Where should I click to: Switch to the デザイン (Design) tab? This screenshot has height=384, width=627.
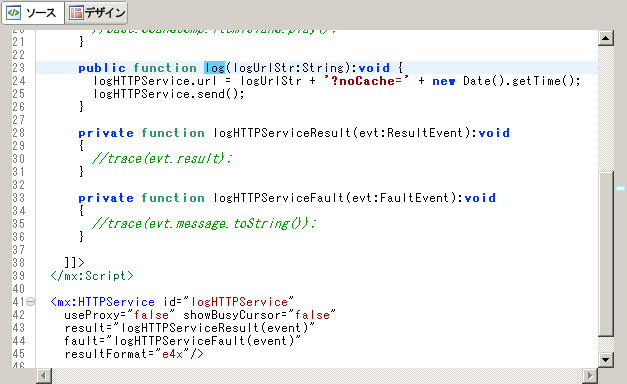point(96,13)
